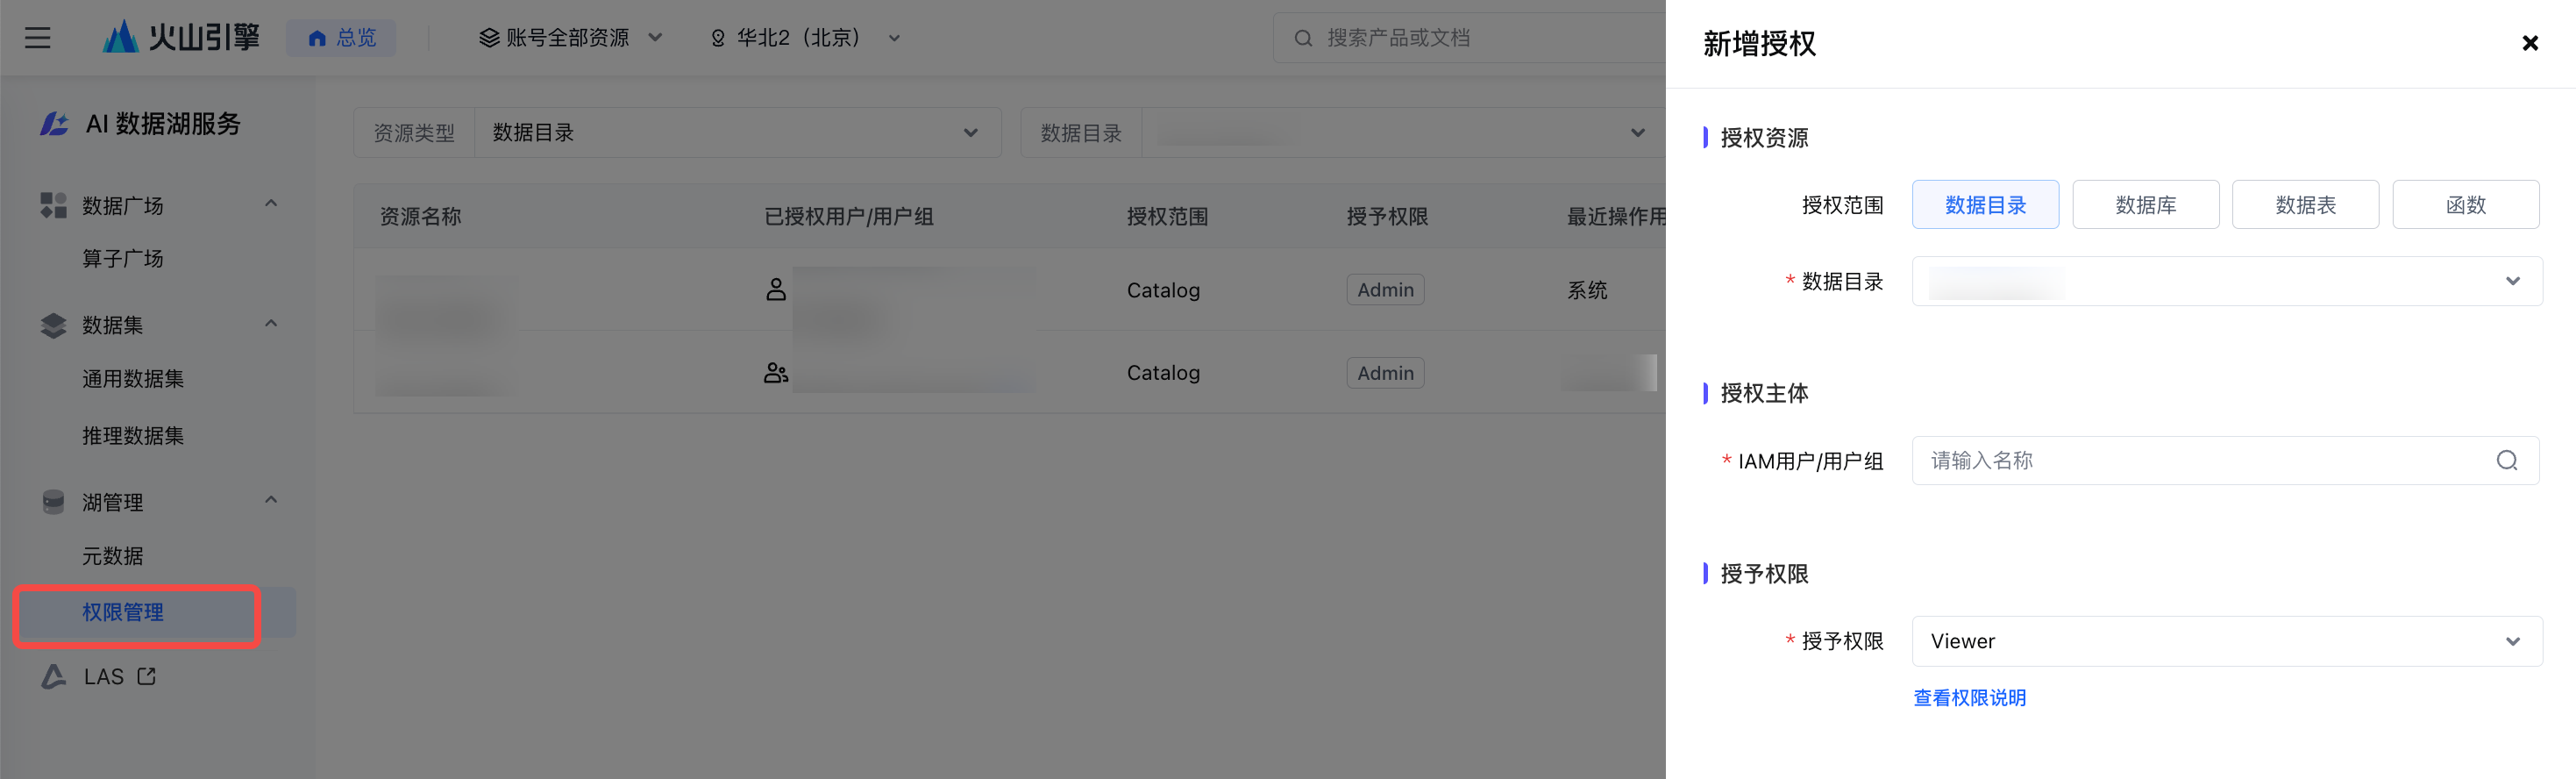
Task: Click the search magnifier icon in top bar
Action: pos(1303,38)
